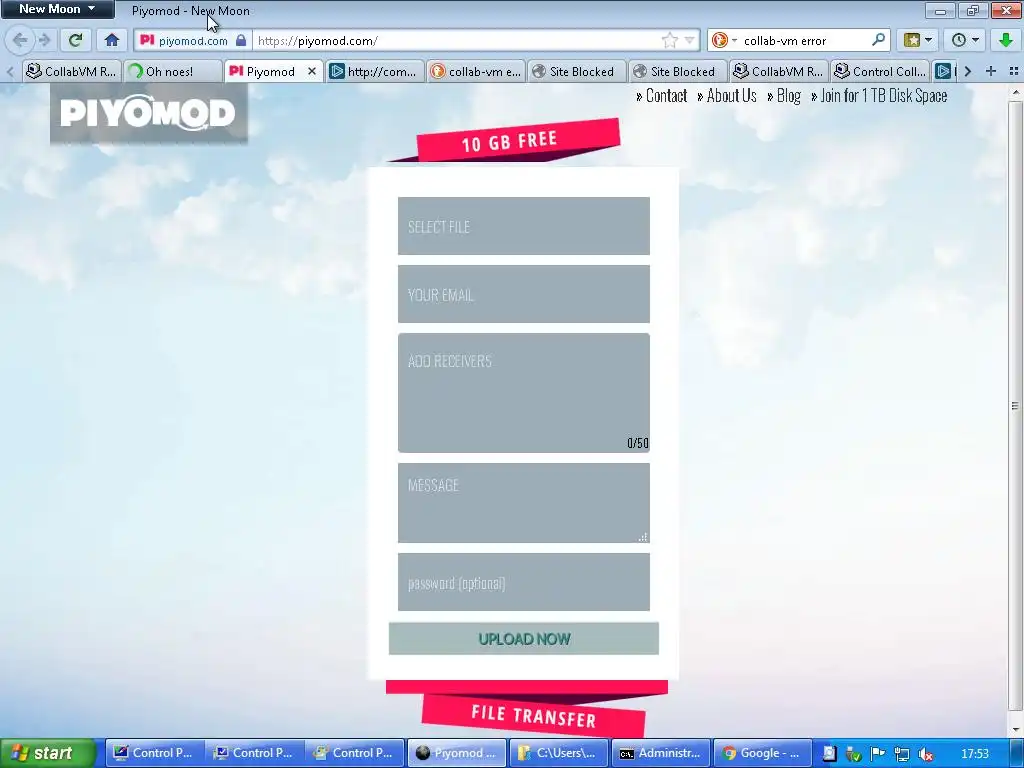Image resolution: width=1024 pixels, height=768 pixels.
Task: Bookmark this page with the star icon
Action: click(x=669, y=40)
